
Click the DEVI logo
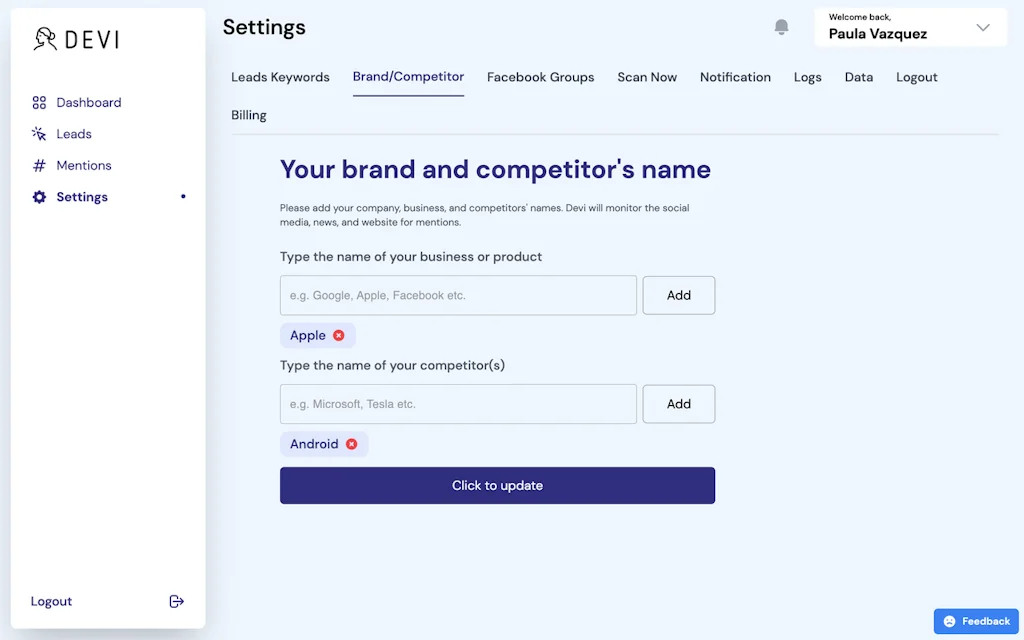pos(76,39)
